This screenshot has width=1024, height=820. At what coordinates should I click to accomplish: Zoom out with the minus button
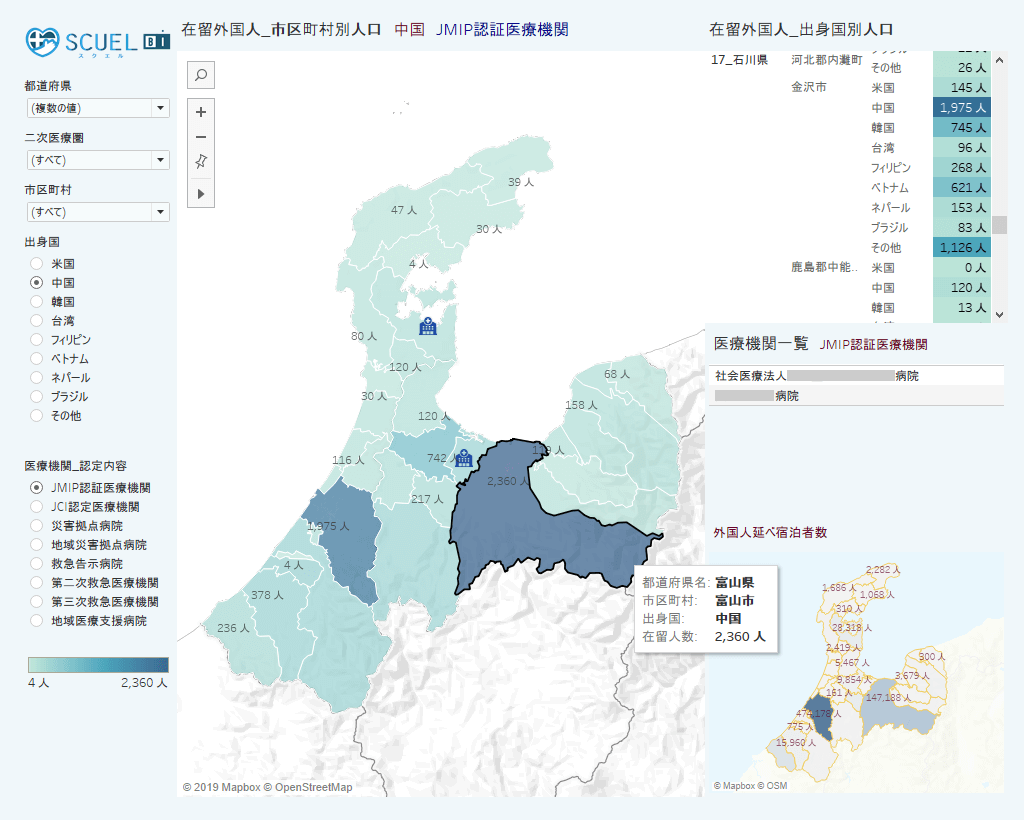click(x=200, y=137)
